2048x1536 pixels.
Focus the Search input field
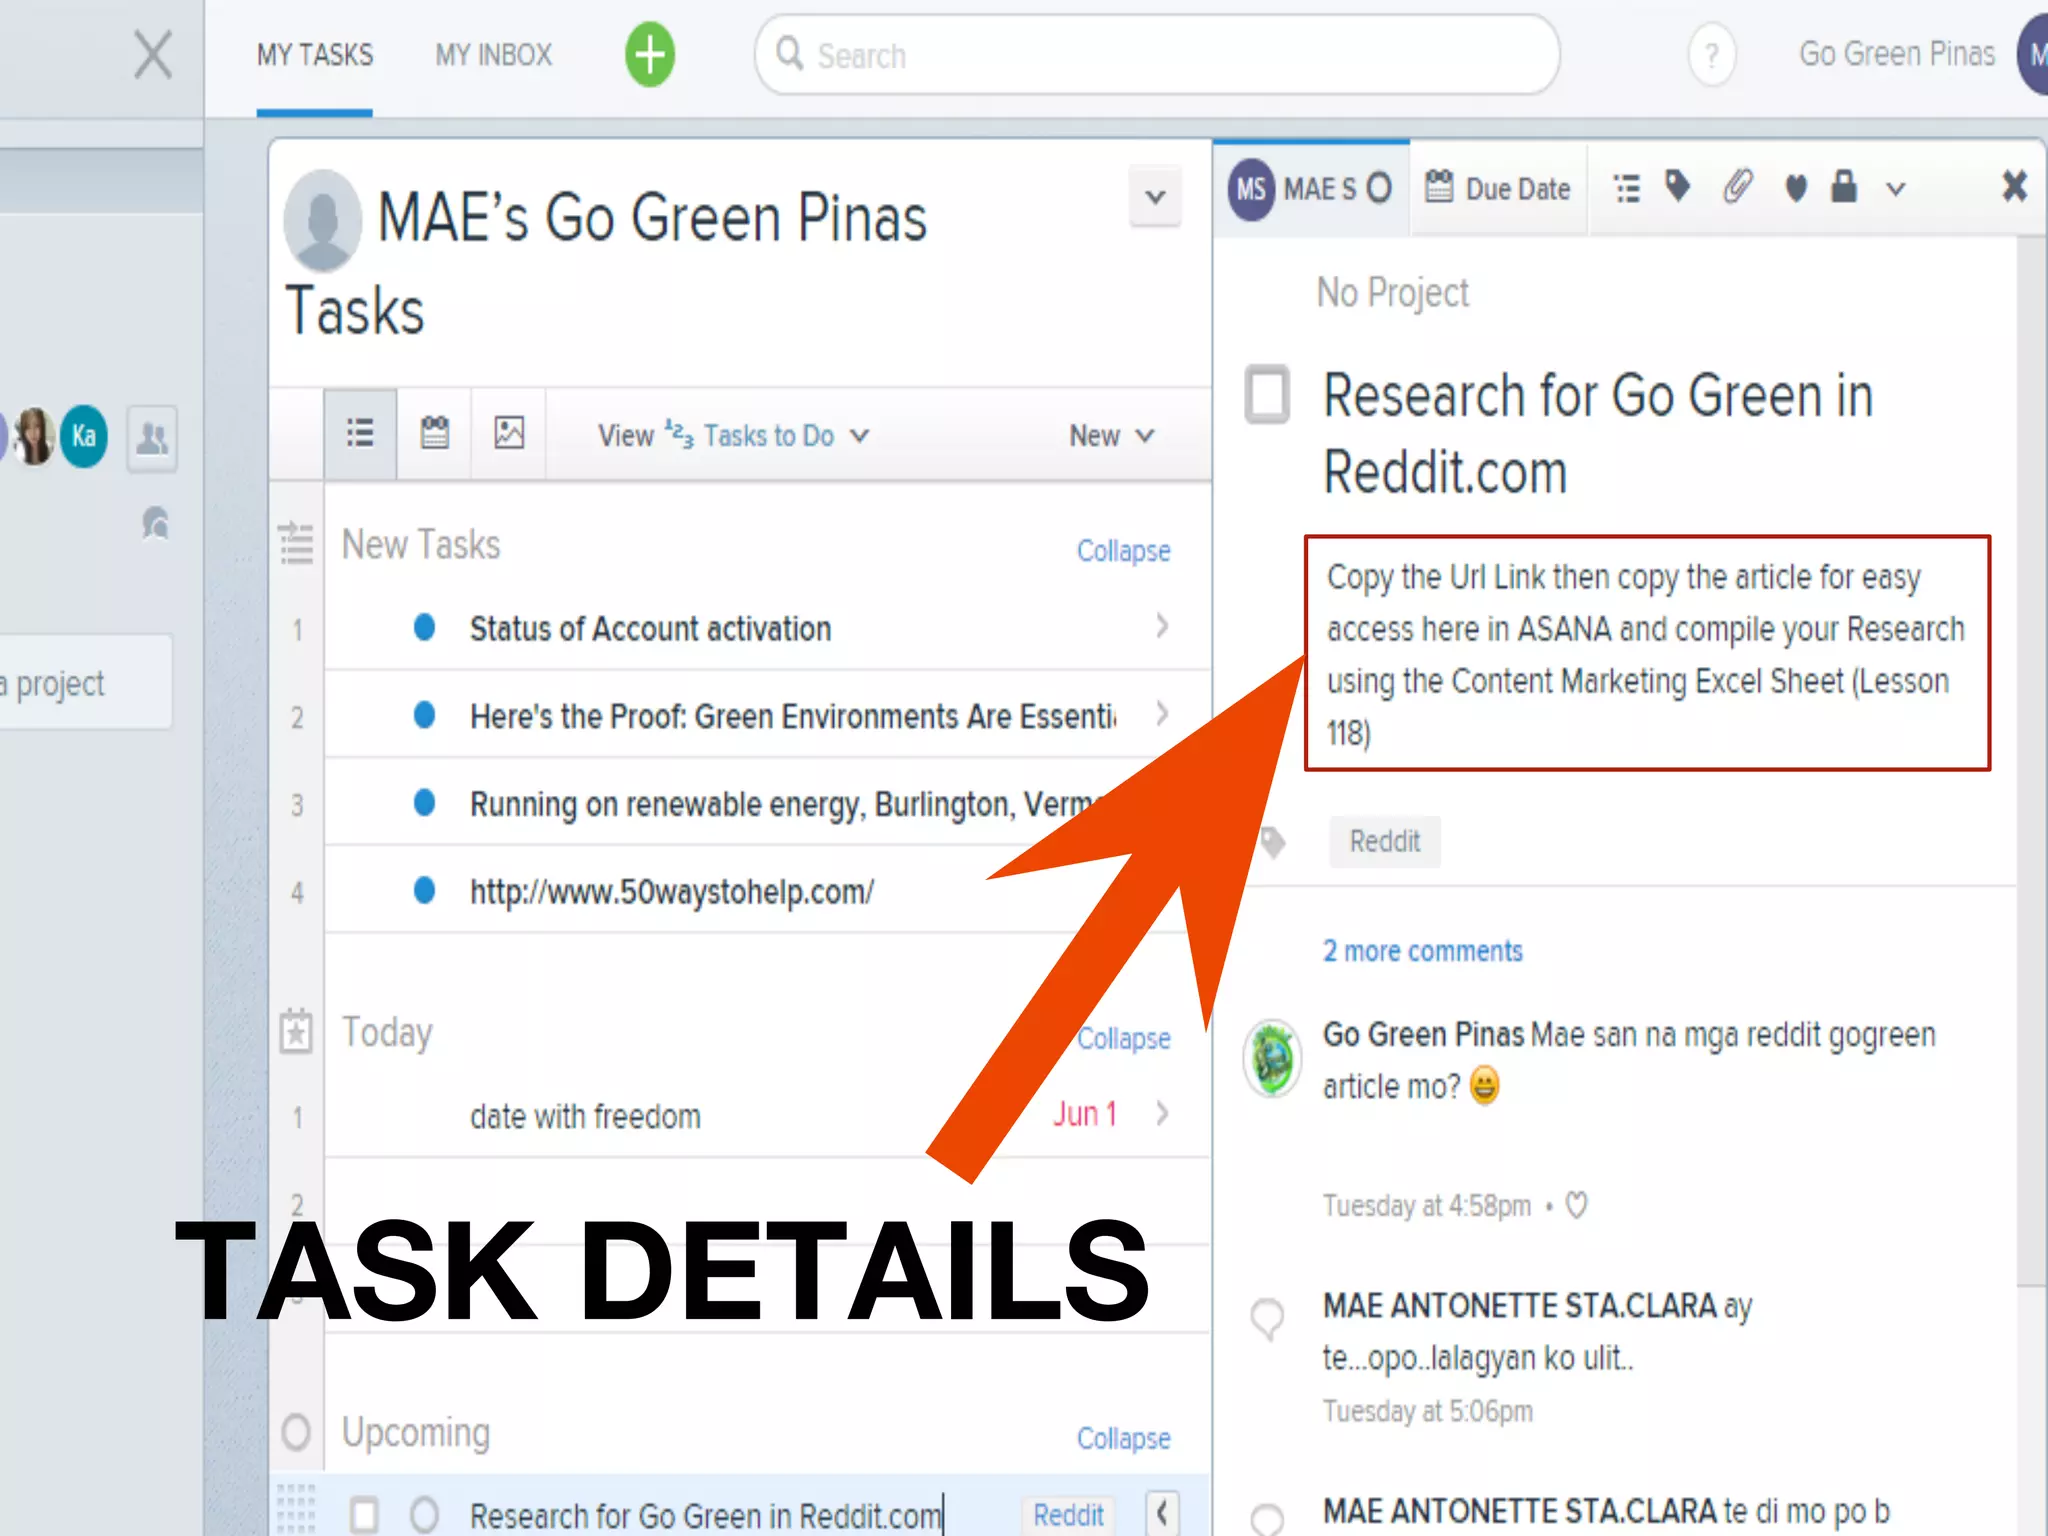[1157, 55]
